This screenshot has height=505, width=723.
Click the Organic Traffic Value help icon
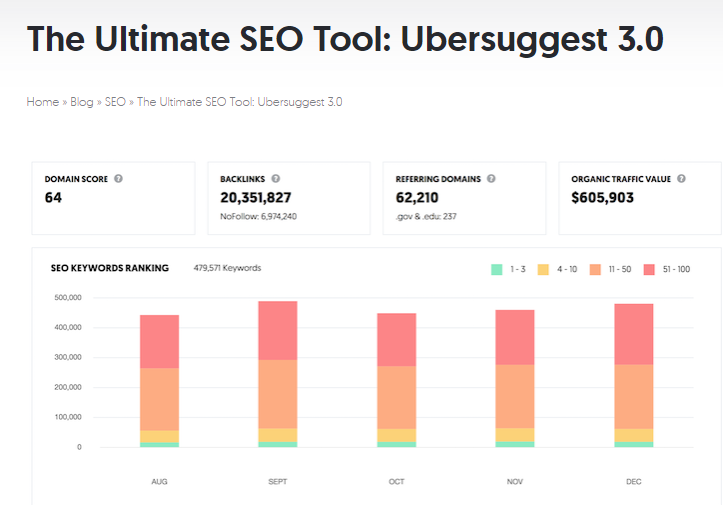pos(680,179)
